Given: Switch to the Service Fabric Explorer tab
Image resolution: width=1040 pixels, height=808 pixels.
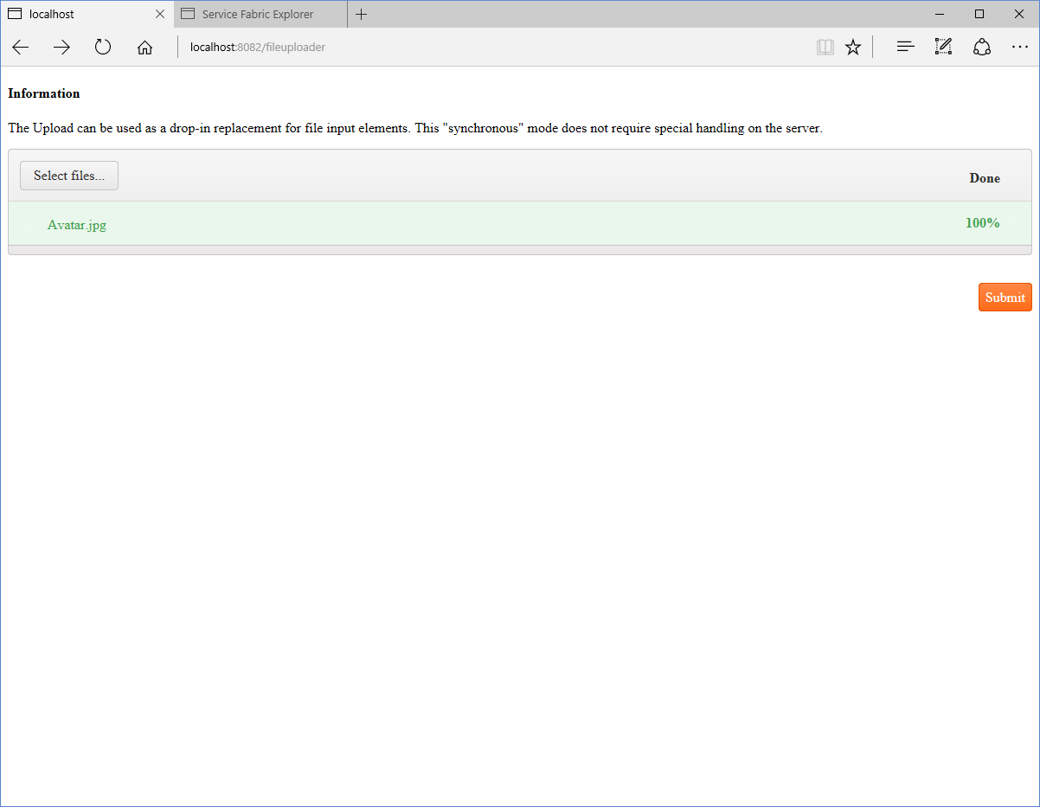Looking at the screenshot, I should tap(258, 14).
